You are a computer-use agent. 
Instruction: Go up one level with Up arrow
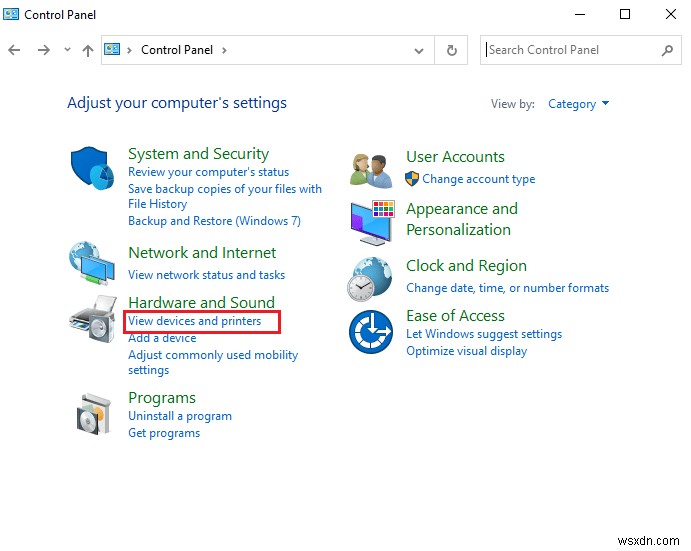(88, 51)
